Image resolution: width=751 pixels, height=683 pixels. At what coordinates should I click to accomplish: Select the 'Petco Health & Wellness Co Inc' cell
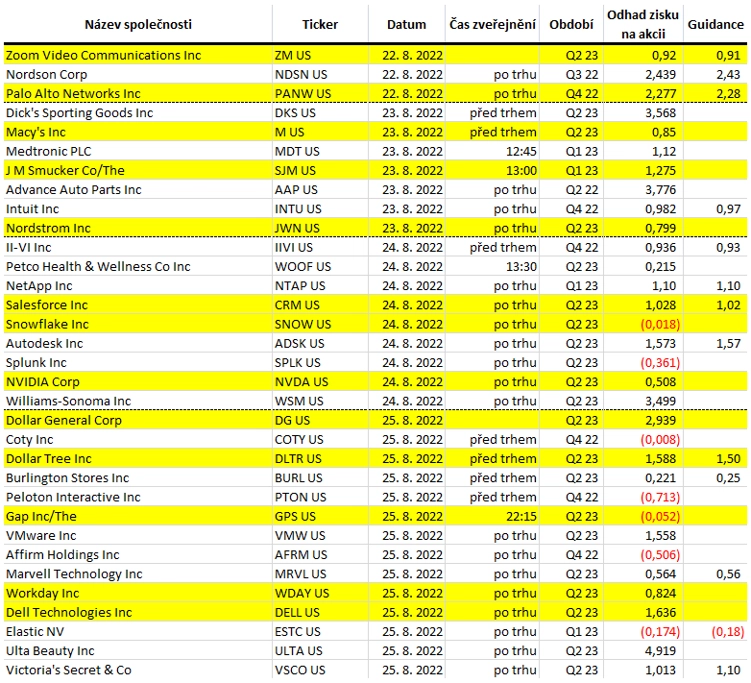tap(138, 266)
